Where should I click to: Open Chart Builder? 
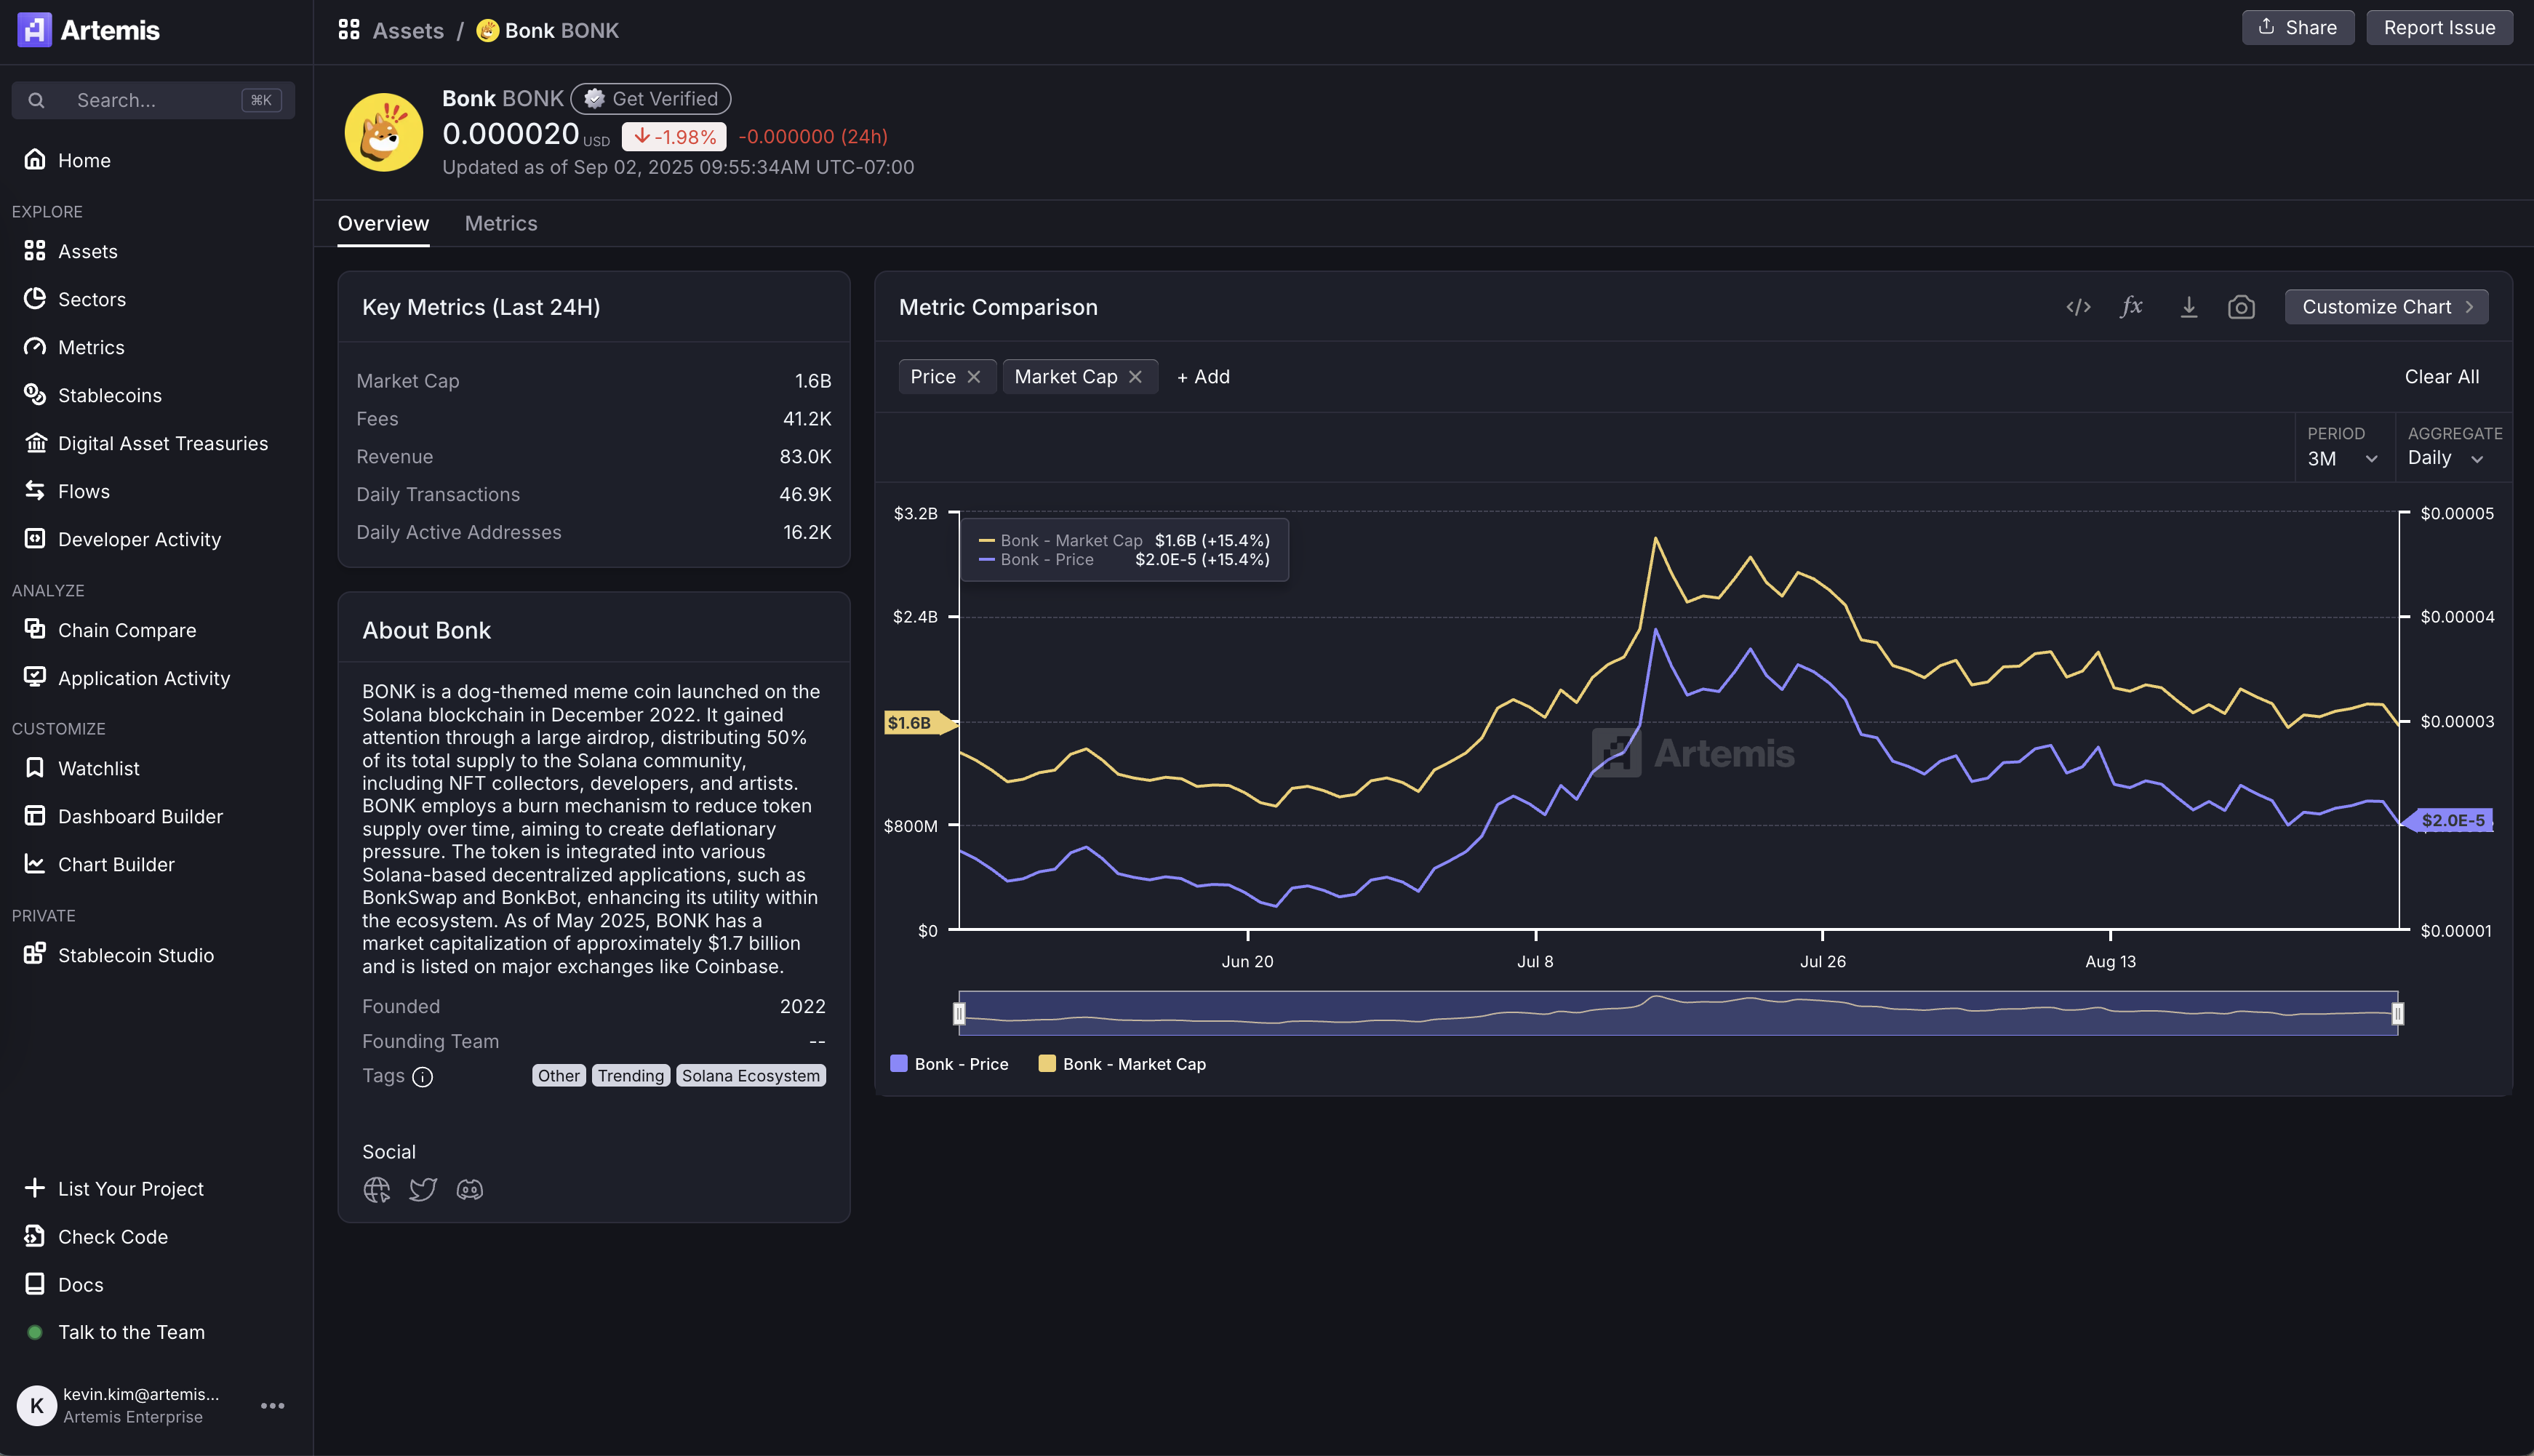99,864
